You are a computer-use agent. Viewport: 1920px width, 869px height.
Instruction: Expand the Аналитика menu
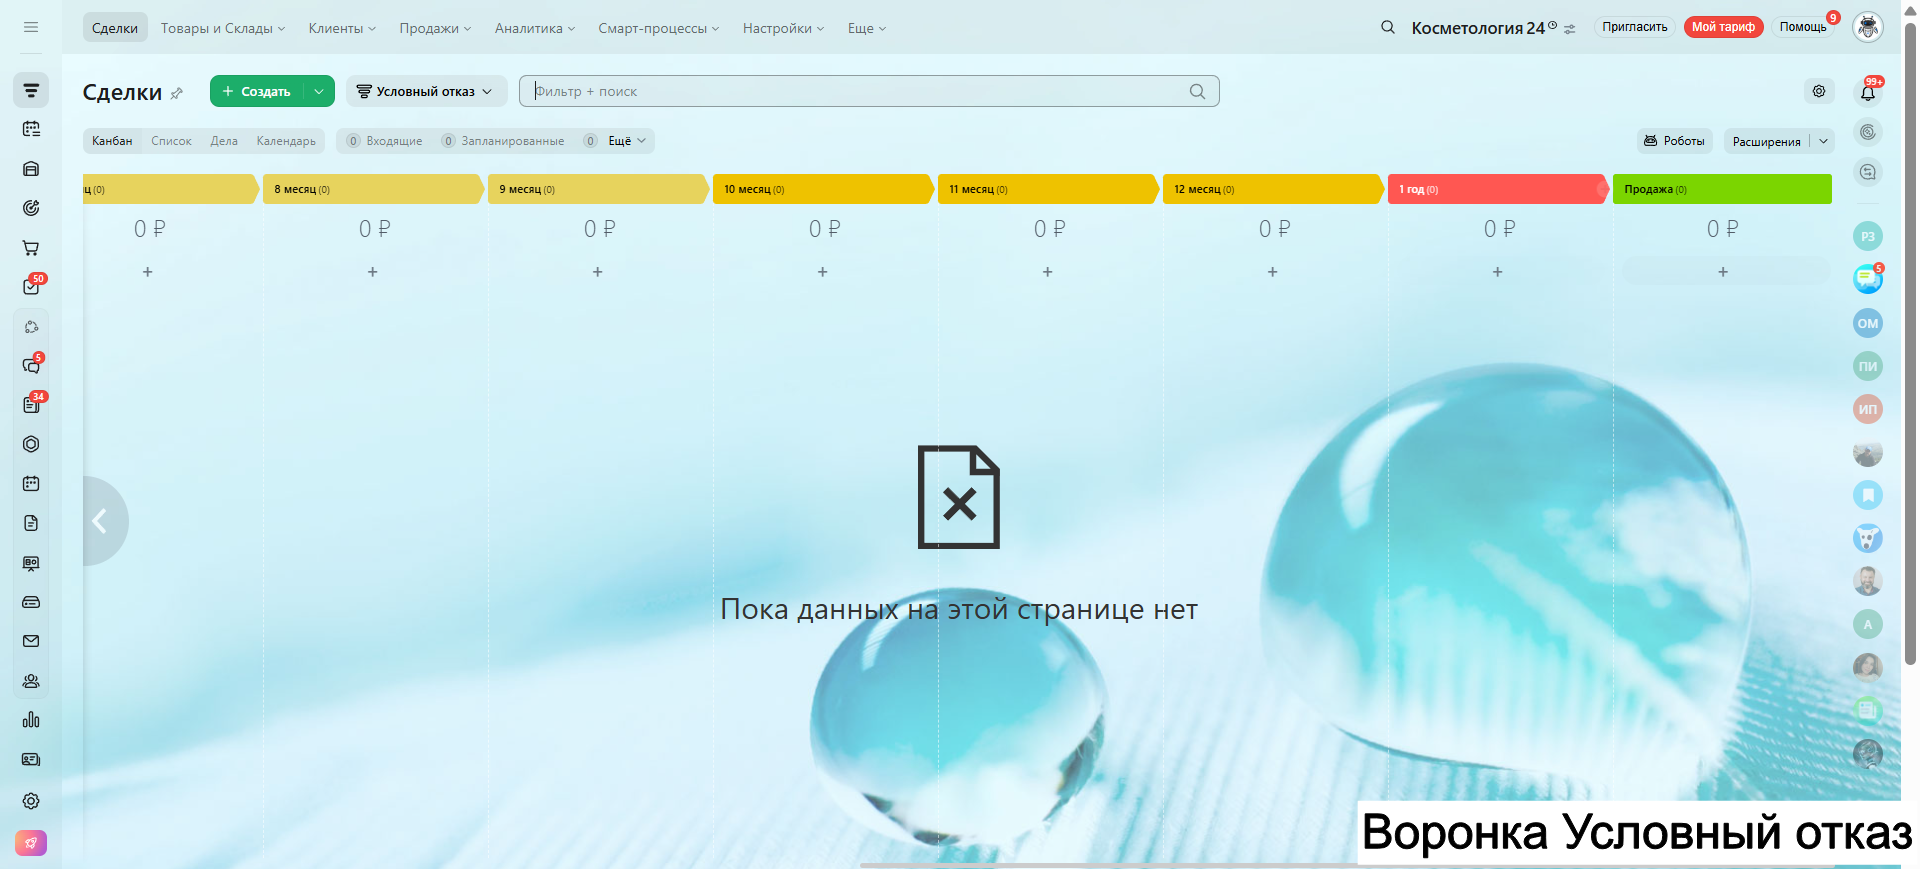tap(535, 28)
